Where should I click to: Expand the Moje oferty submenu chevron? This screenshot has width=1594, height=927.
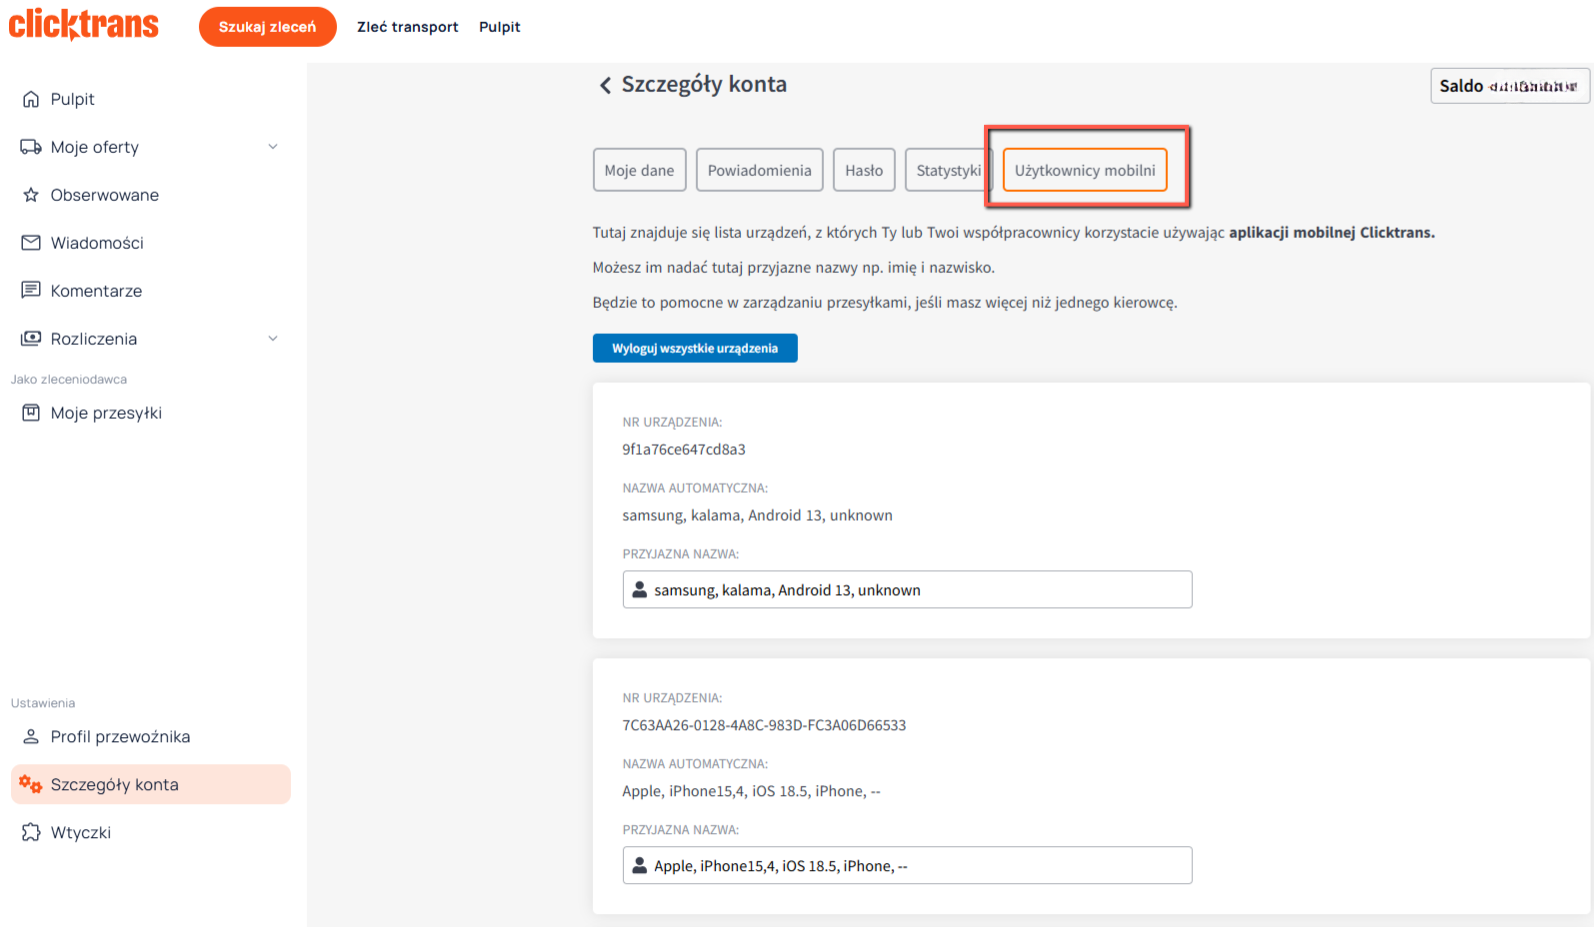(x=273, y=147)
